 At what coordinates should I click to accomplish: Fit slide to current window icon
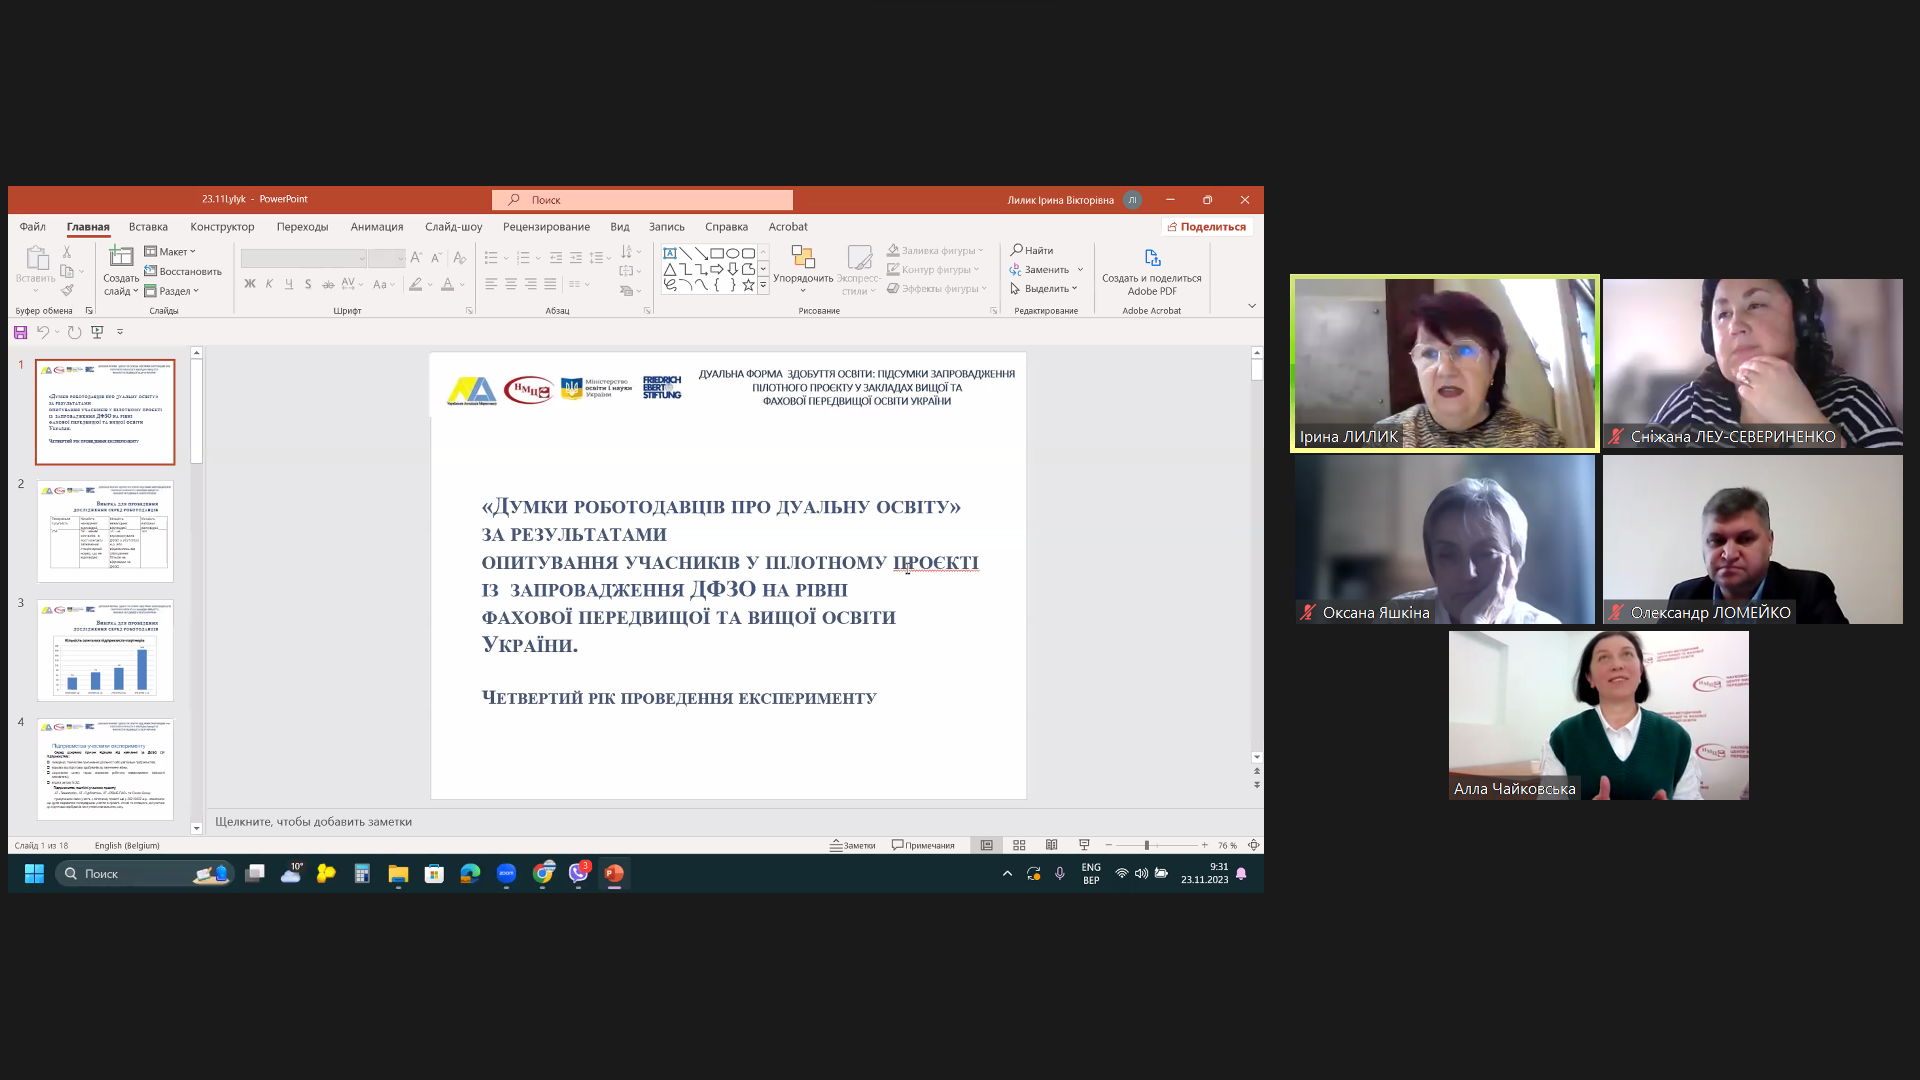click(1254, 845)
